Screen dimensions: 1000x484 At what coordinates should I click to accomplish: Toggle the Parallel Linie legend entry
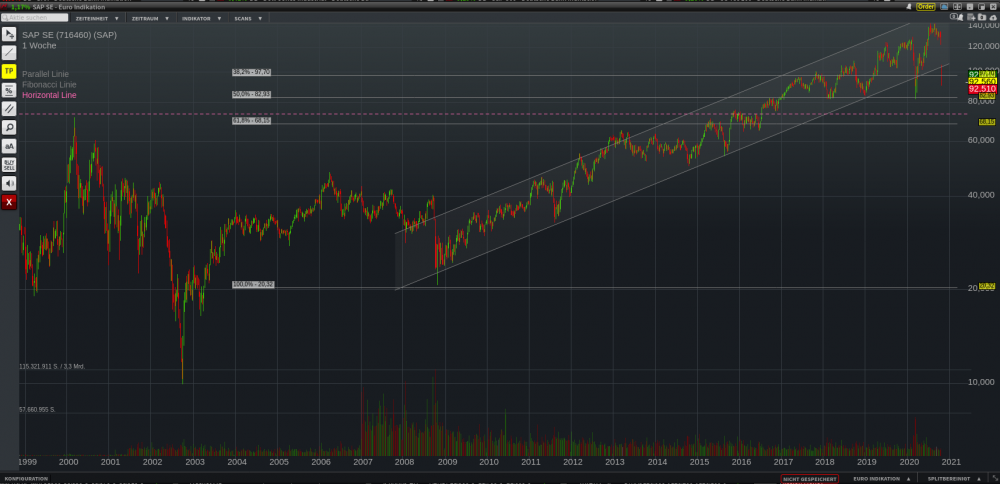tap(48, 74)
